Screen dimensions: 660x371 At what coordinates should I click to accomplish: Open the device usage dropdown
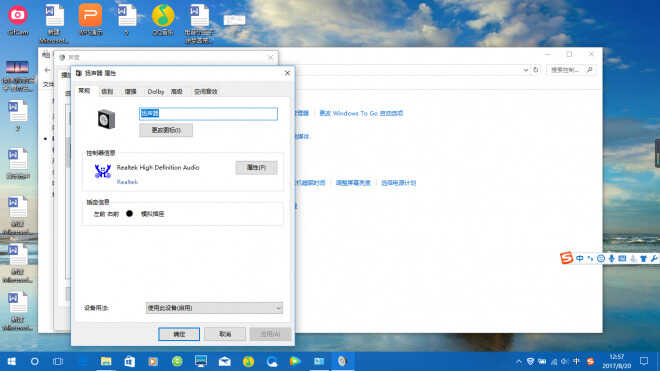tap(214, 308)
